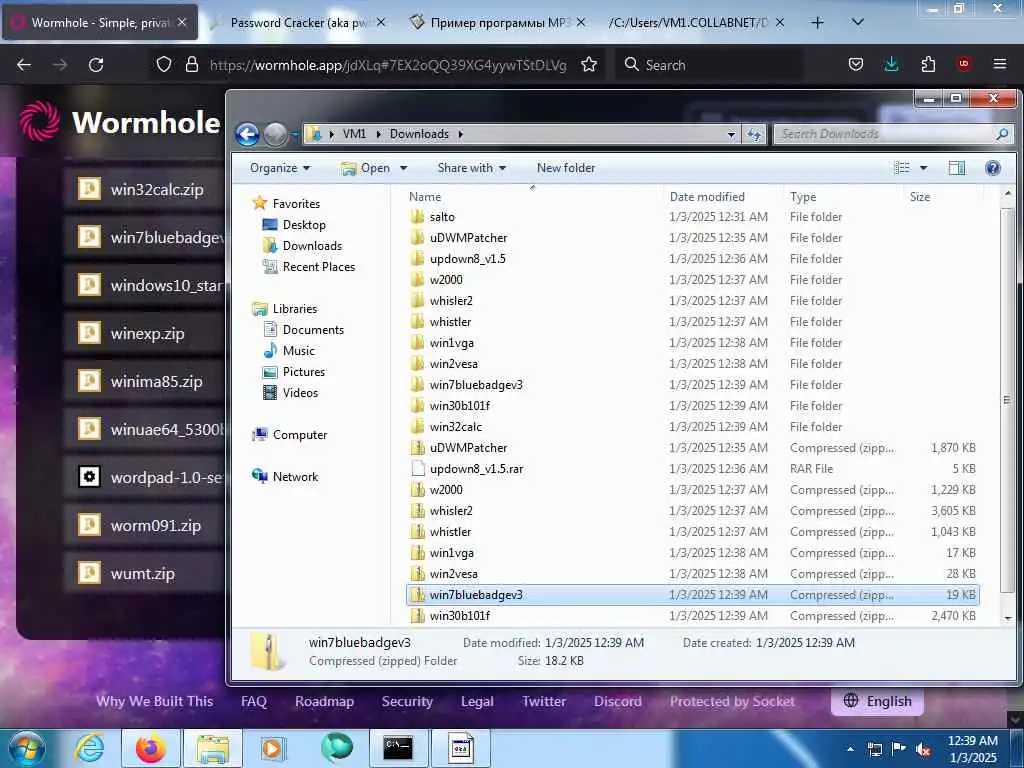Click the New folder button
The height and width of the screenshot is (768, 1024).
click(566, 168)
